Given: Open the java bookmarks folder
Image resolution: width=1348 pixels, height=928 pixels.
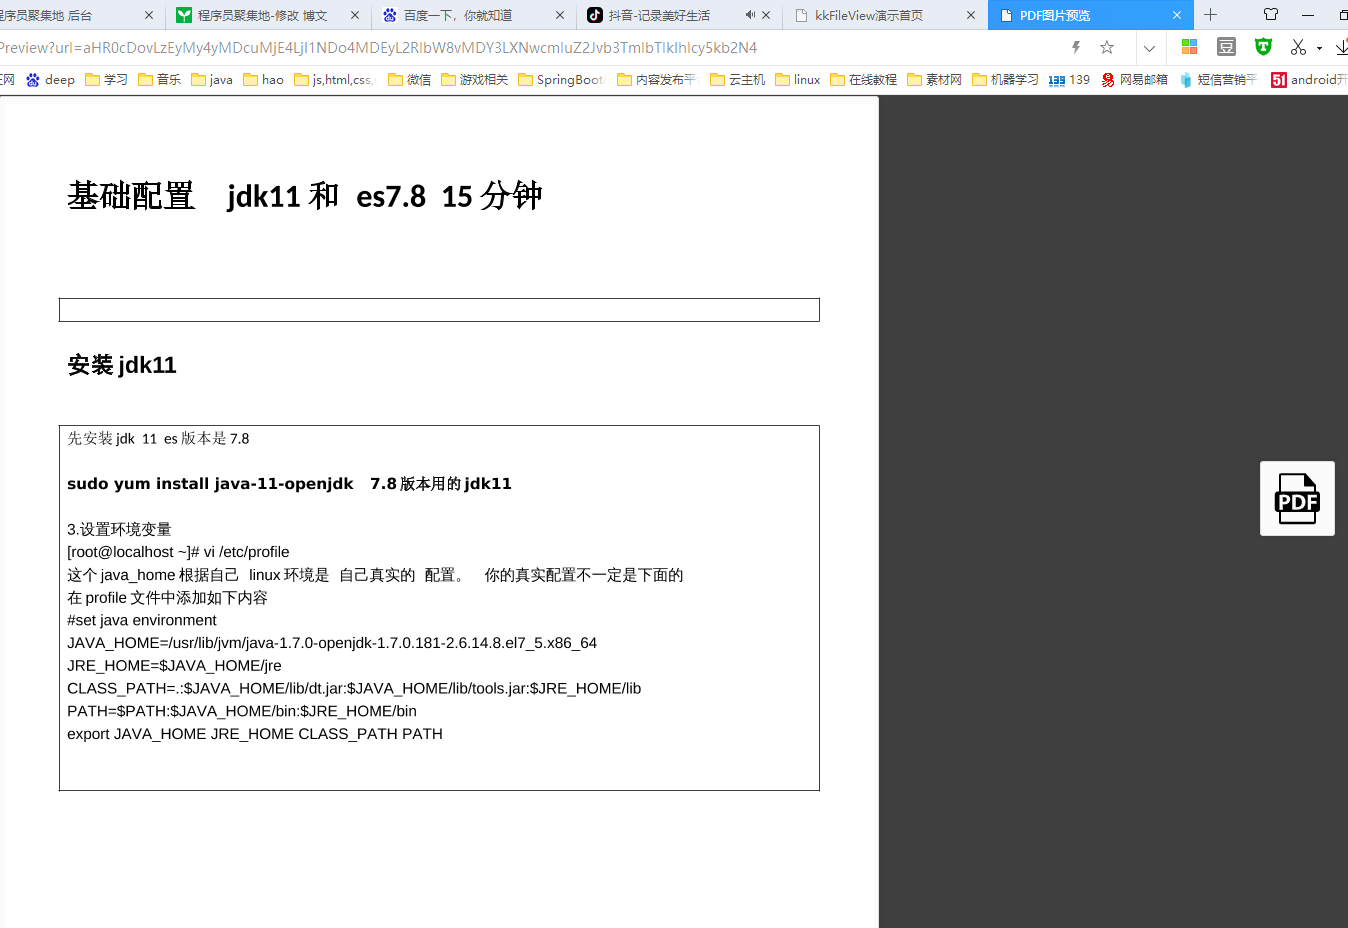Looking at the screenshot, I should pyautogui.click(x=212, y=80).
